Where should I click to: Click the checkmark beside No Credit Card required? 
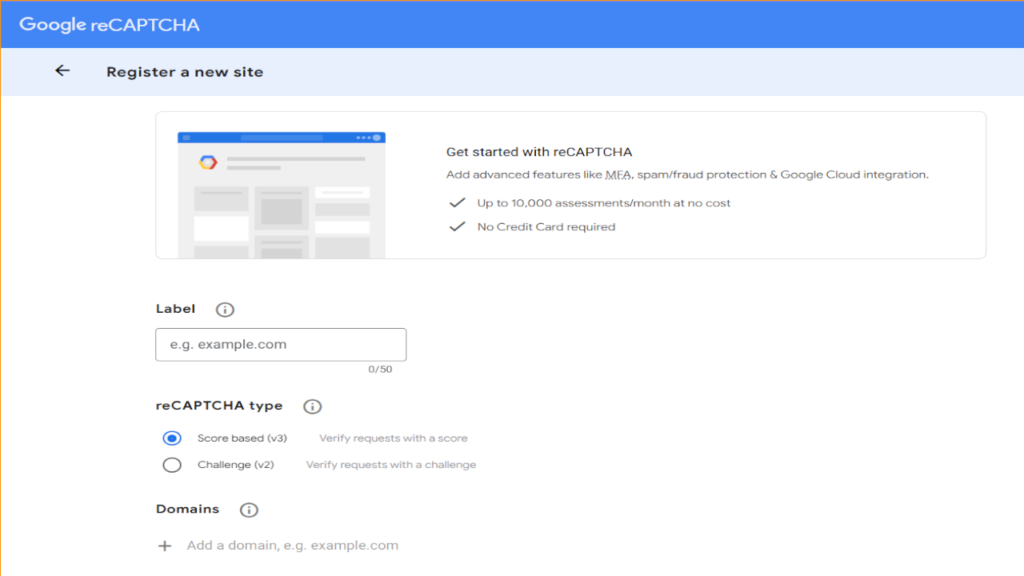coord(457,227)
